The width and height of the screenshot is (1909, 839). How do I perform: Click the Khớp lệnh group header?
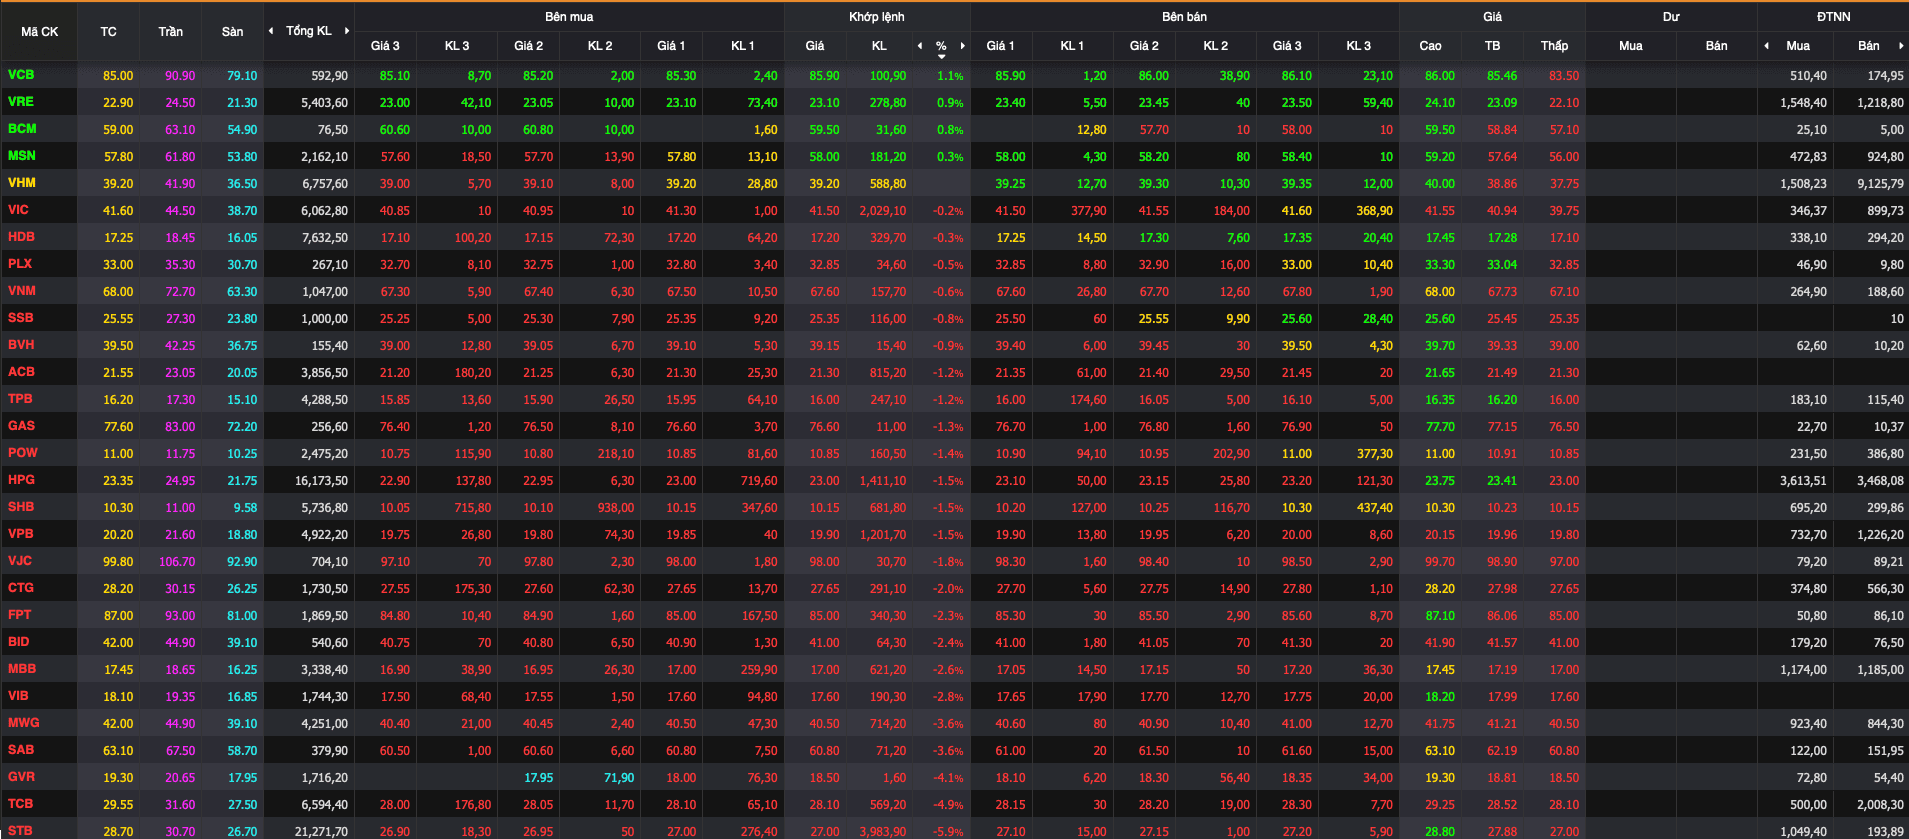[x=877, y=17]
